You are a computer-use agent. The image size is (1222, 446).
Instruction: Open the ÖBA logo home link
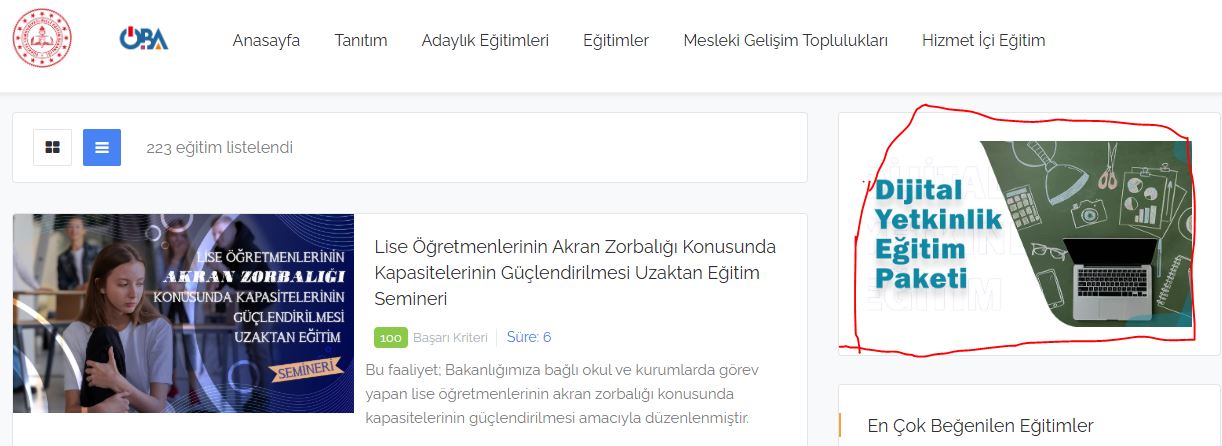coord(144,39)
